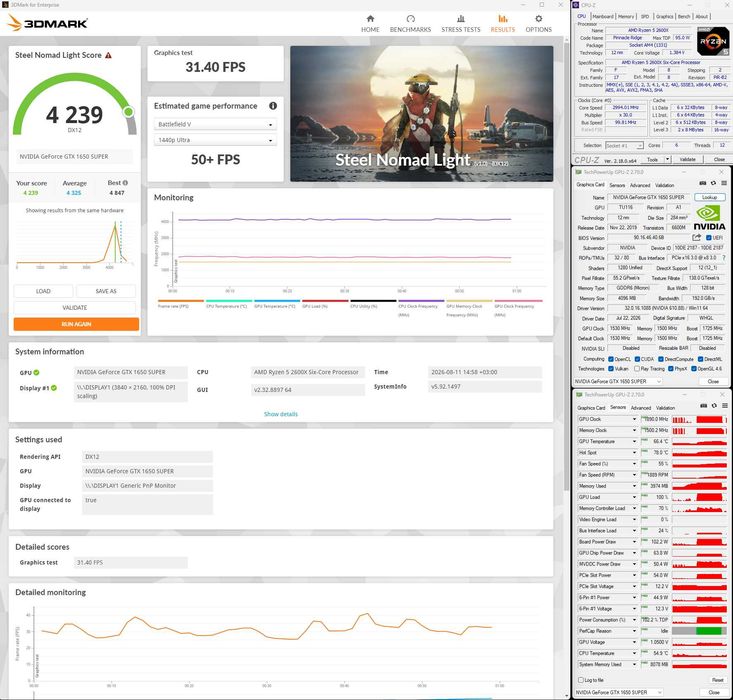
Task: Click refresh icon in GPU-Z Sensors window
Action: click(714, 406)
